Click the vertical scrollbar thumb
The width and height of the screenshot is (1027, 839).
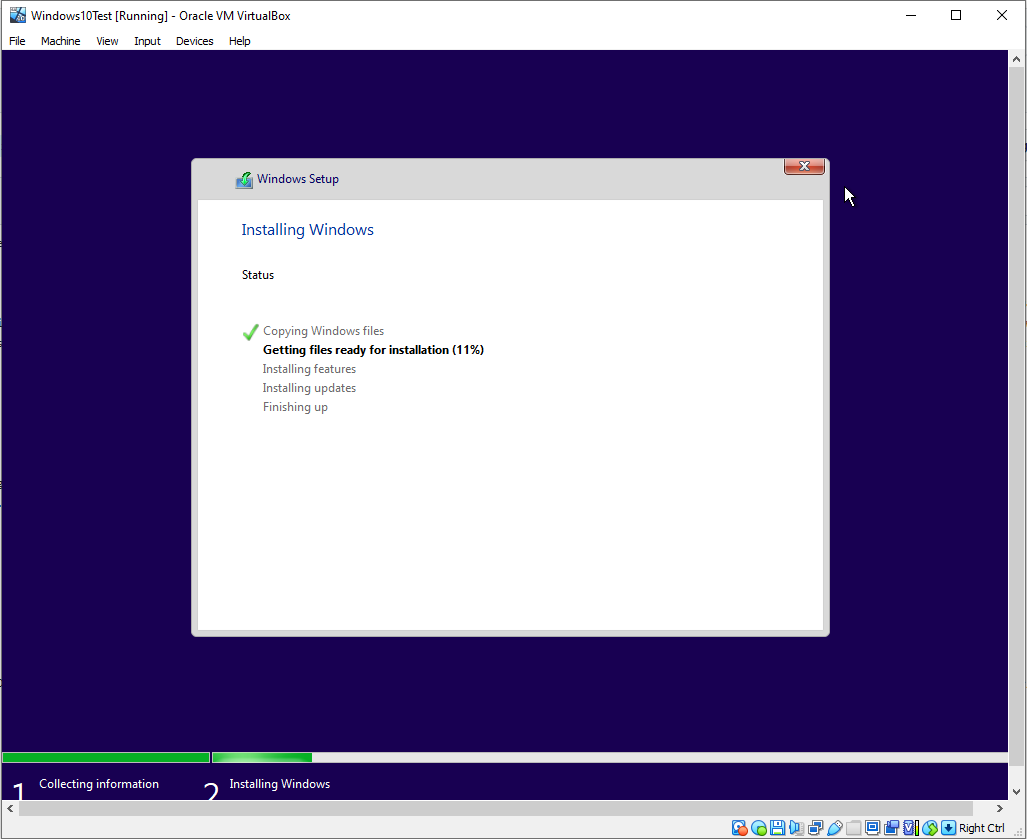tap(1017, 416)
